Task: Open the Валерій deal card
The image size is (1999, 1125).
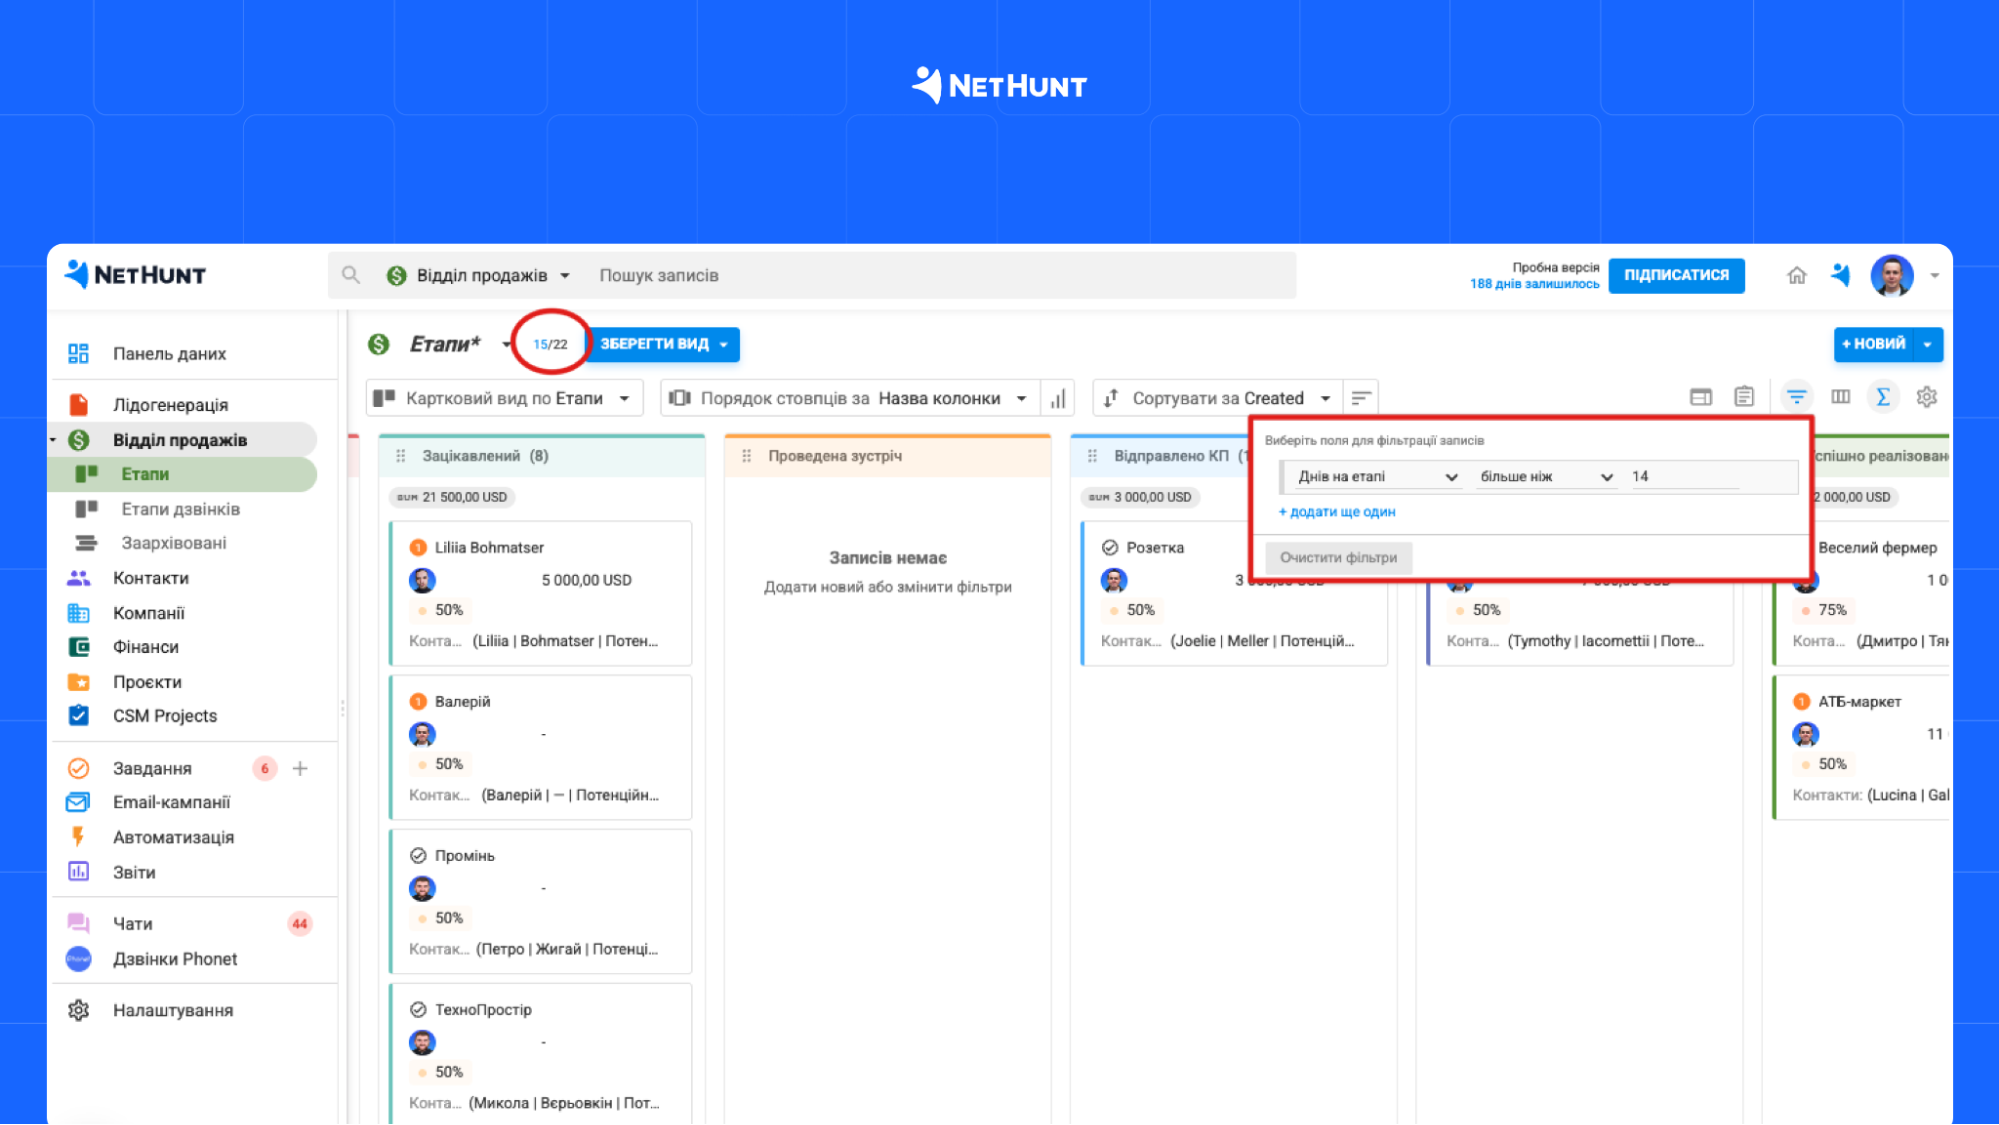Action: pyautogui.click(x=541, y=747)
